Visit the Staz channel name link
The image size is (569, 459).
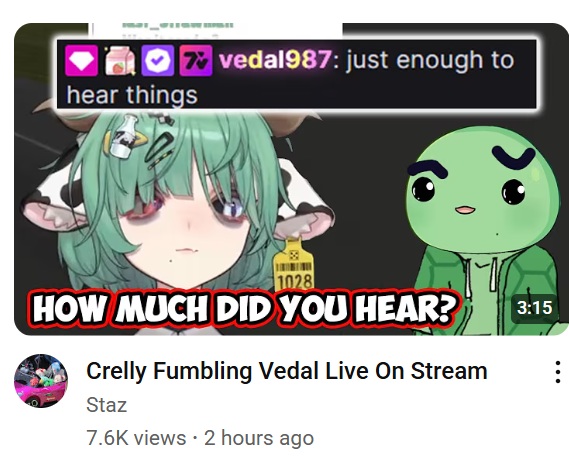tap(106, 405)
